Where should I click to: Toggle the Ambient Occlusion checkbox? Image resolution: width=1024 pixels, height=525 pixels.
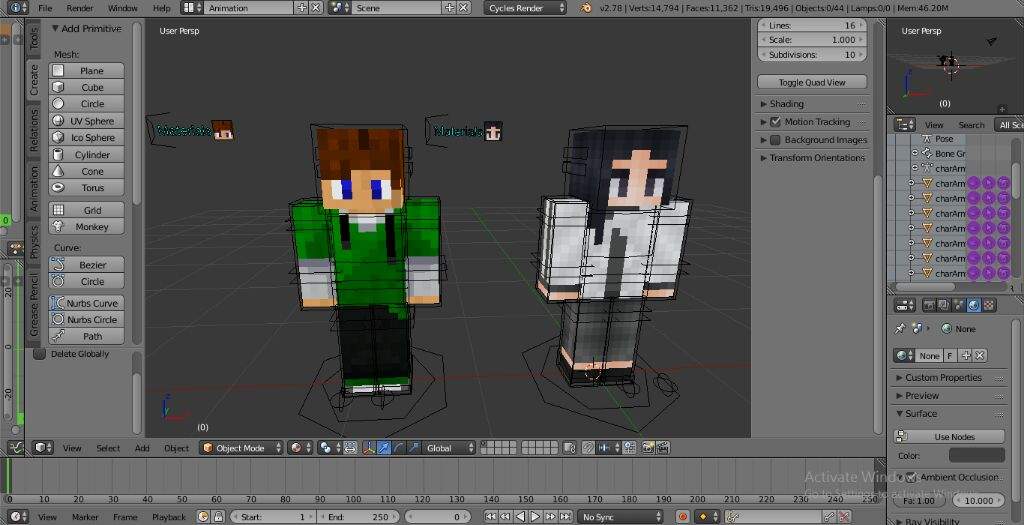click(x=912, y=477)
